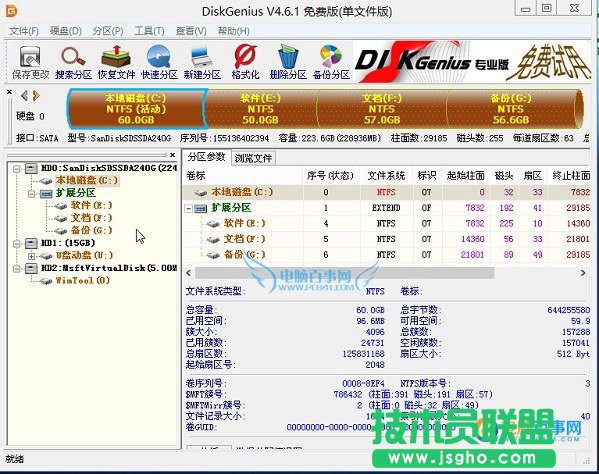Click the Delete Partition (删除分区) trash icon
599x474 pixels.
coord(288,62)
